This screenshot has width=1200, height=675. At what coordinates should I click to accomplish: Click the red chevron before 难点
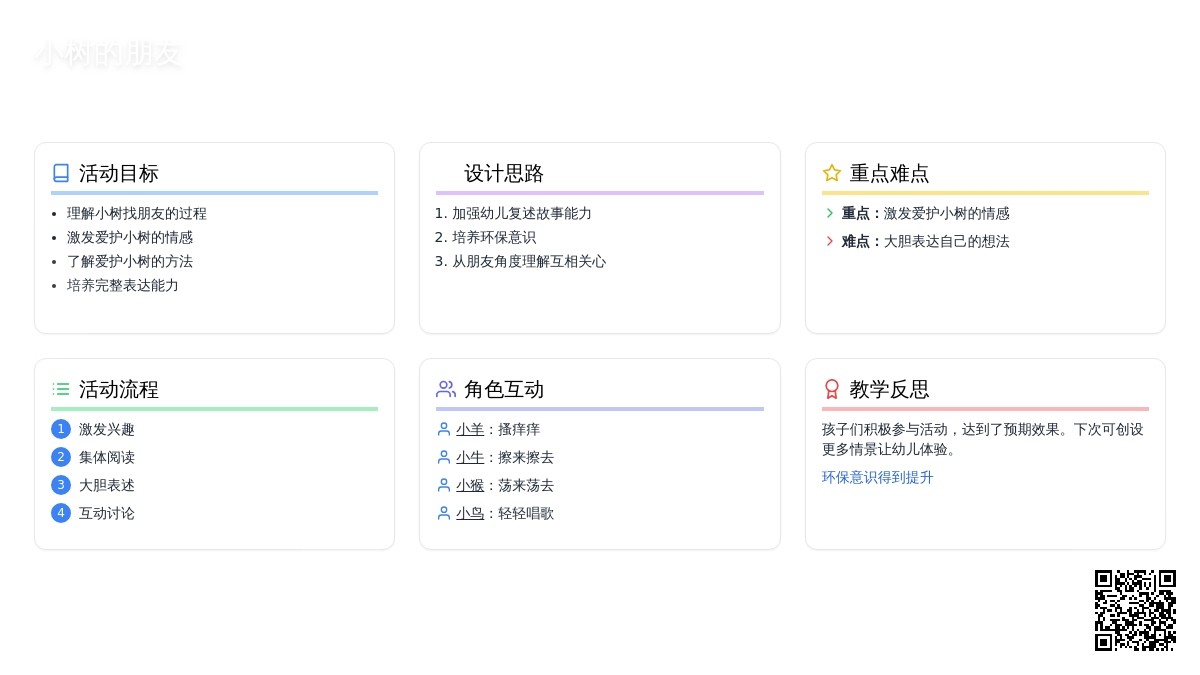click(x=829, y=241)
